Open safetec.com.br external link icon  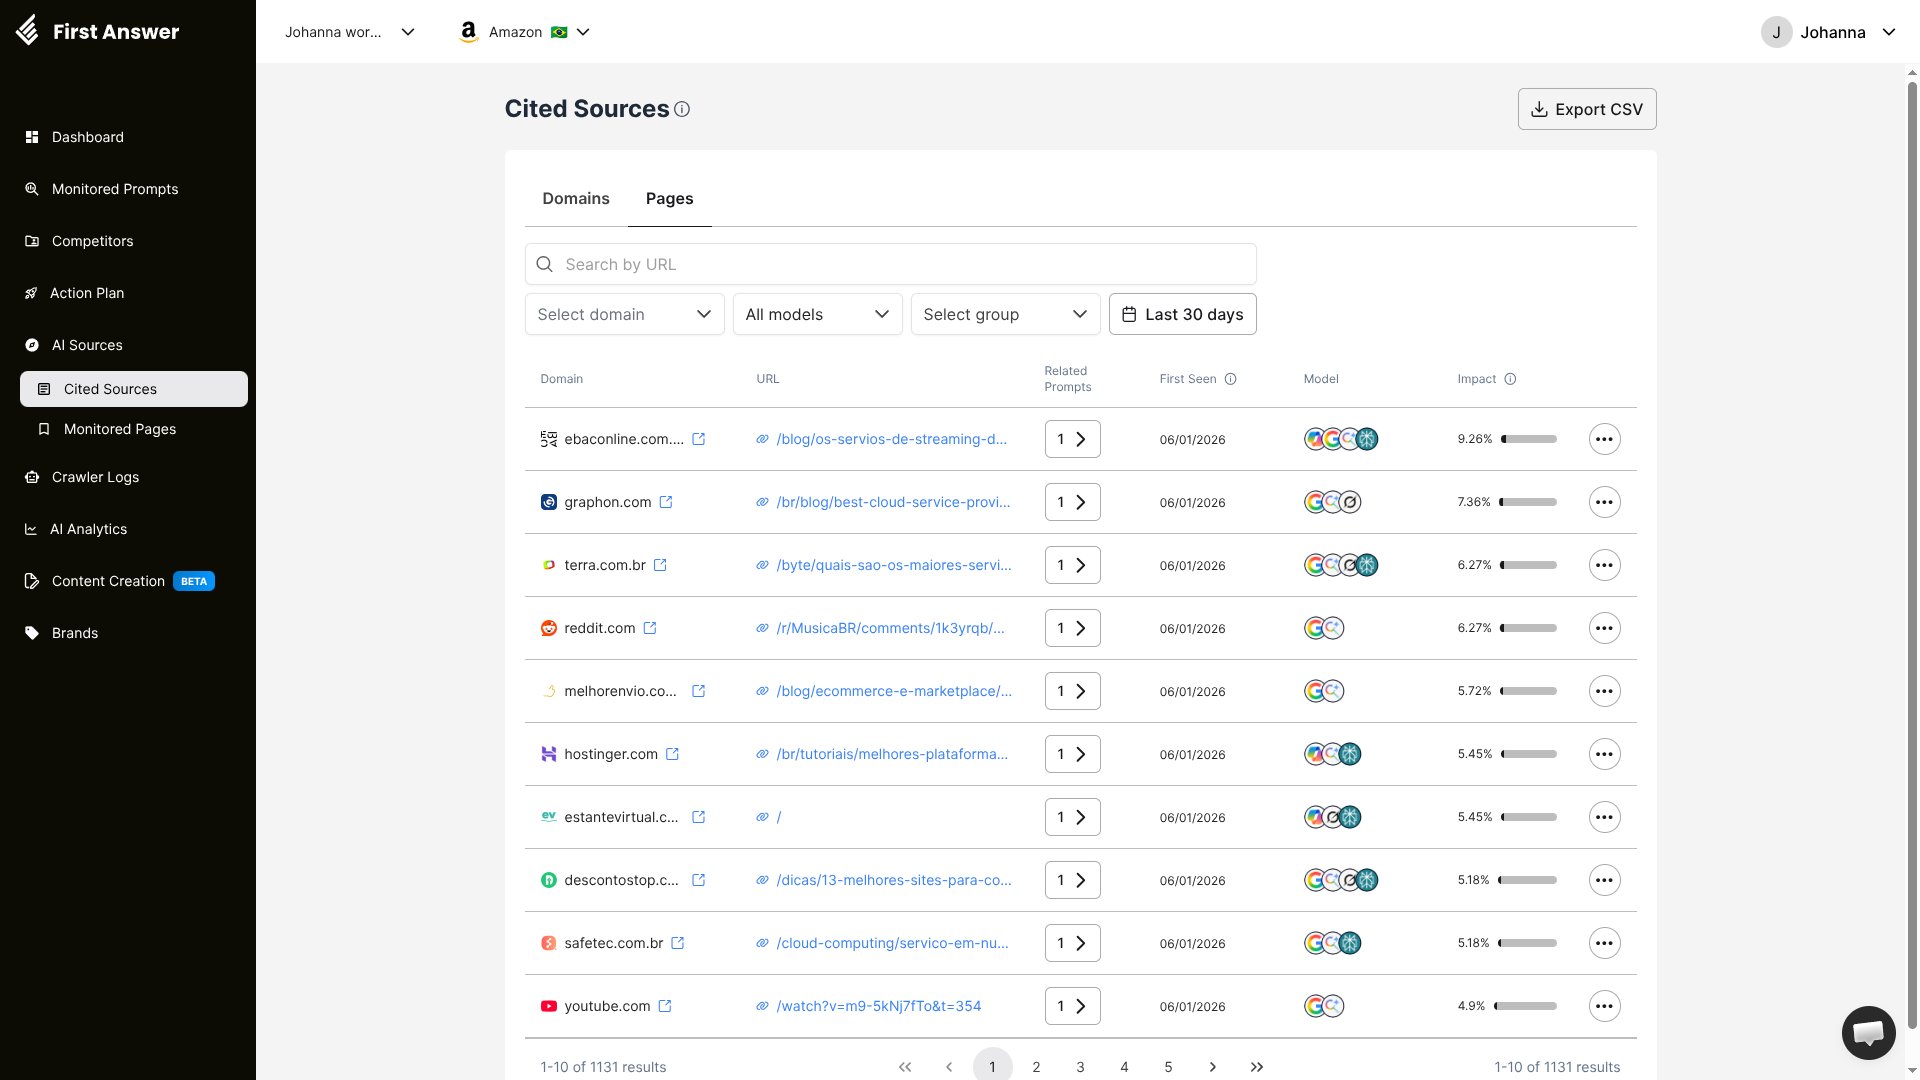(x=678, y=943)
